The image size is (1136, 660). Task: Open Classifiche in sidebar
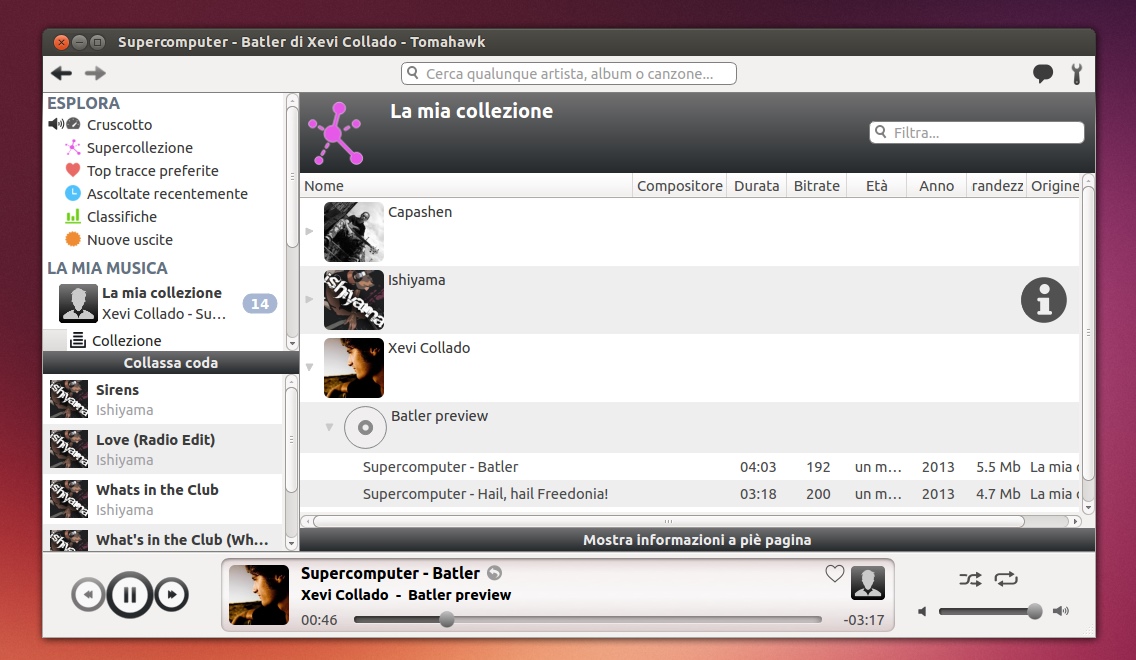122,217
